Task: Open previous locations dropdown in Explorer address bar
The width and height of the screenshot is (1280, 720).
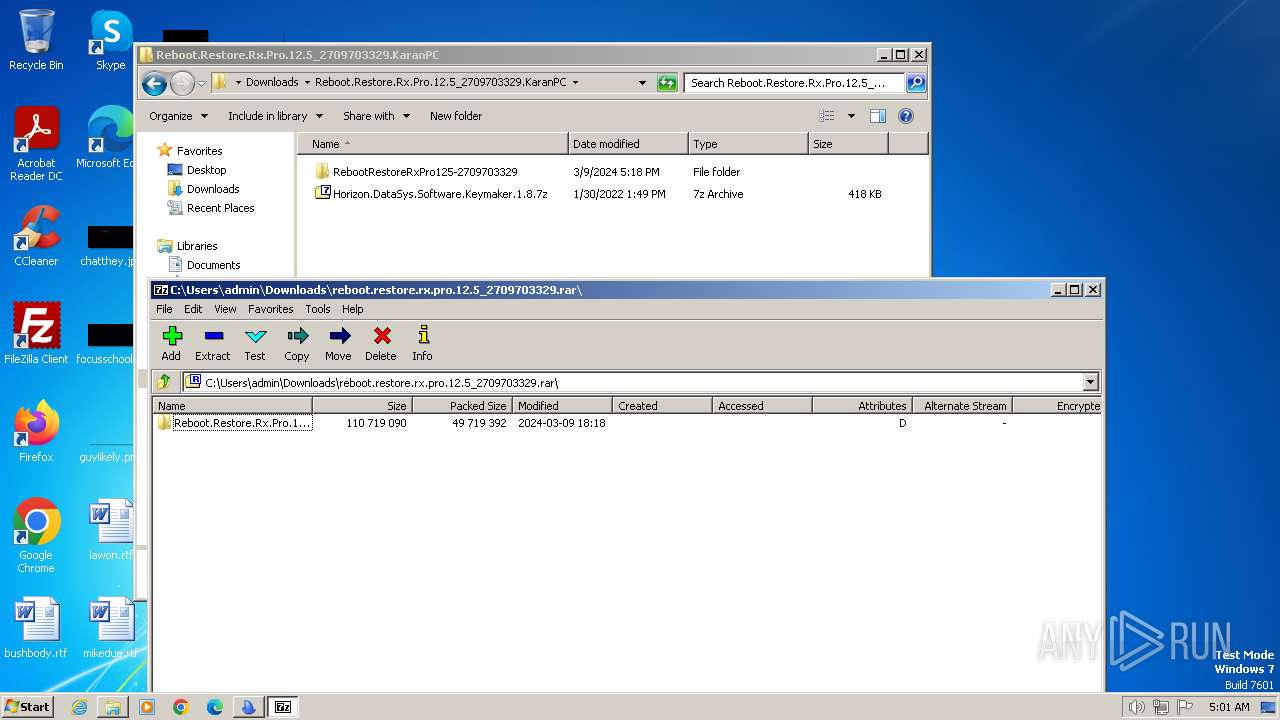Action: [x=642, y=83]
